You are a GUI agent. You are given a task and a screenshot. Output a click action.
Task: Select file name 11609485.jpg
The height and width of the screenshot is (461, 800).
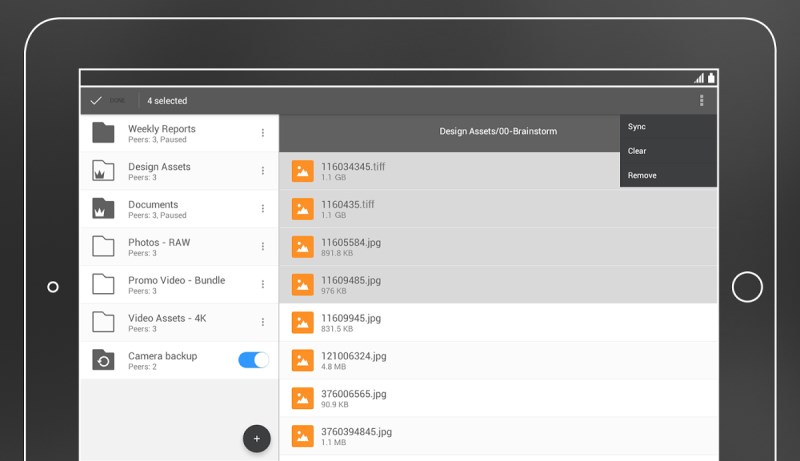351,280
